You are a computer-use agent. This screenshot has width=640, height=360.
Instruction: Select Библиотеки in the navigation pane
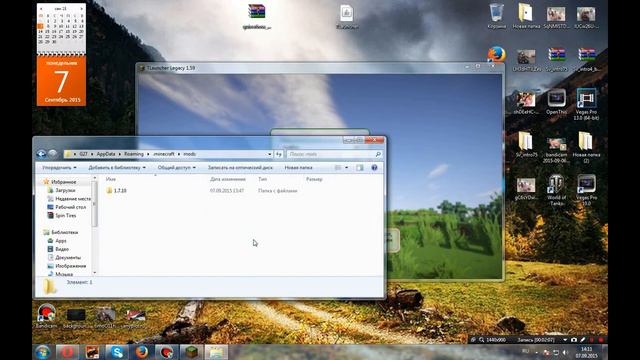tap(61, 232)
